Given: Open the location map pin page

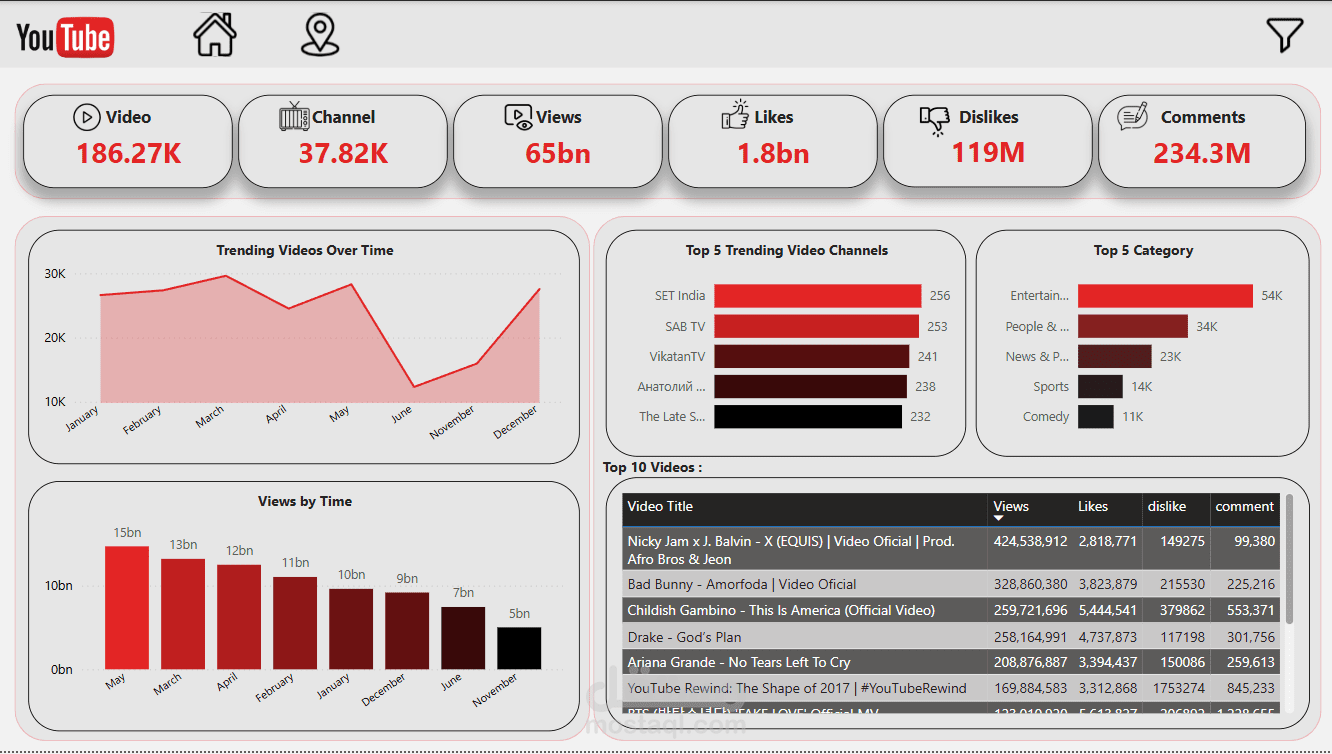Looking at the screenshot, I should click(320, 34).
